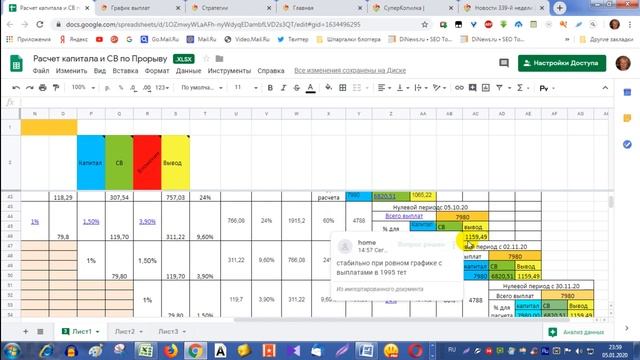Open the 123 number format dropdown
640x360 pixels.
coord(162,88)
